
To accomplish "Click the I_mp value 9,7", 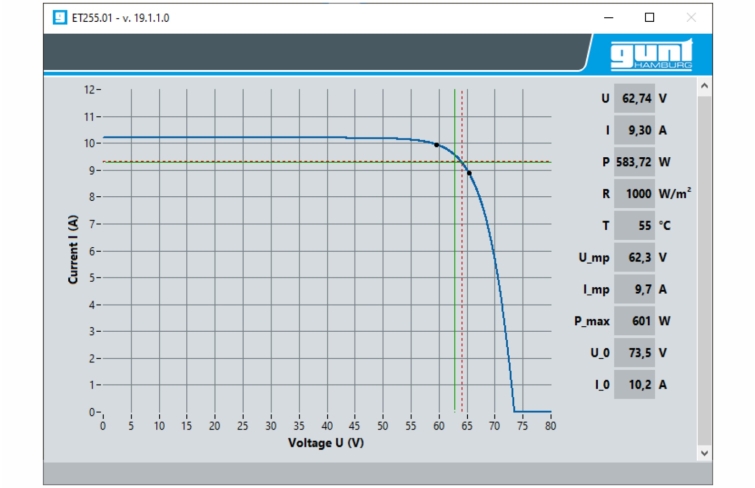I will tap(634, 289).
